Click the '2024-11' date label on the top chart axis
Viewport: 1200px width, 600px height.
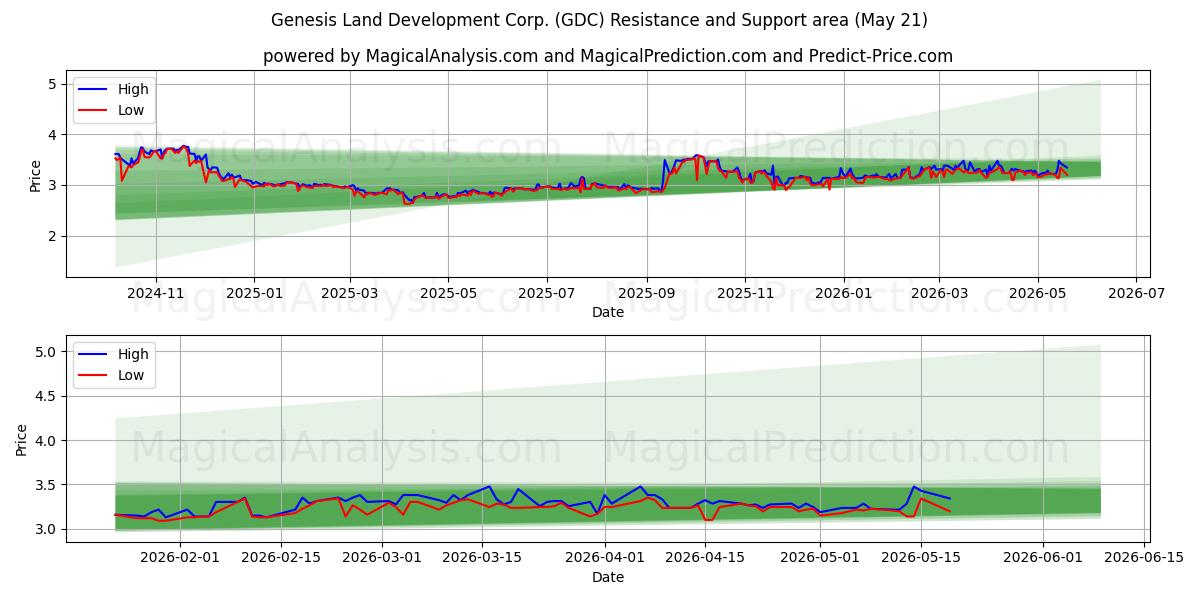tap(156, 294)
